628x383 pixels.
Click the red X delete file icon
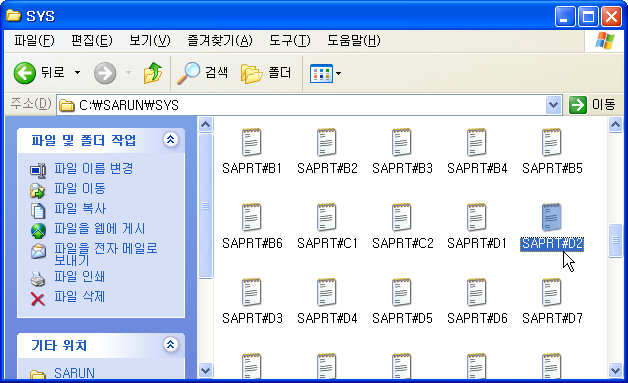[x=38, y=298]
